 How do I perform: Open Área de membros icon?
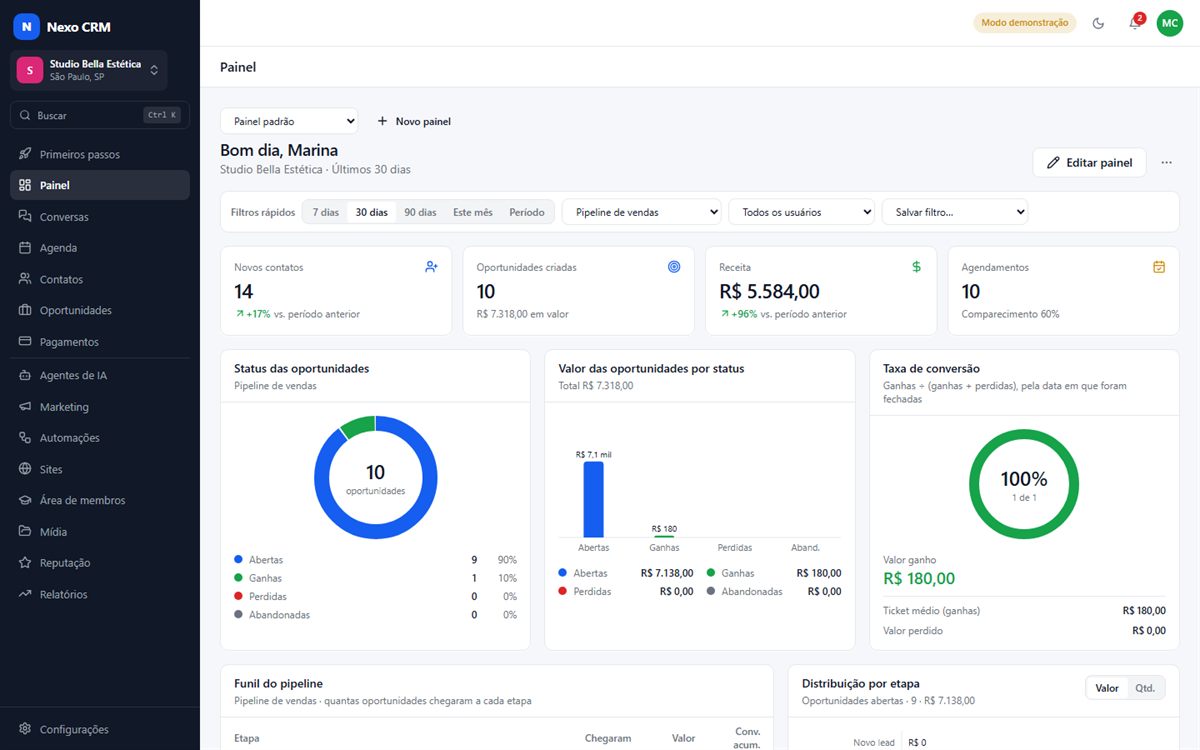tap(25, 500)
